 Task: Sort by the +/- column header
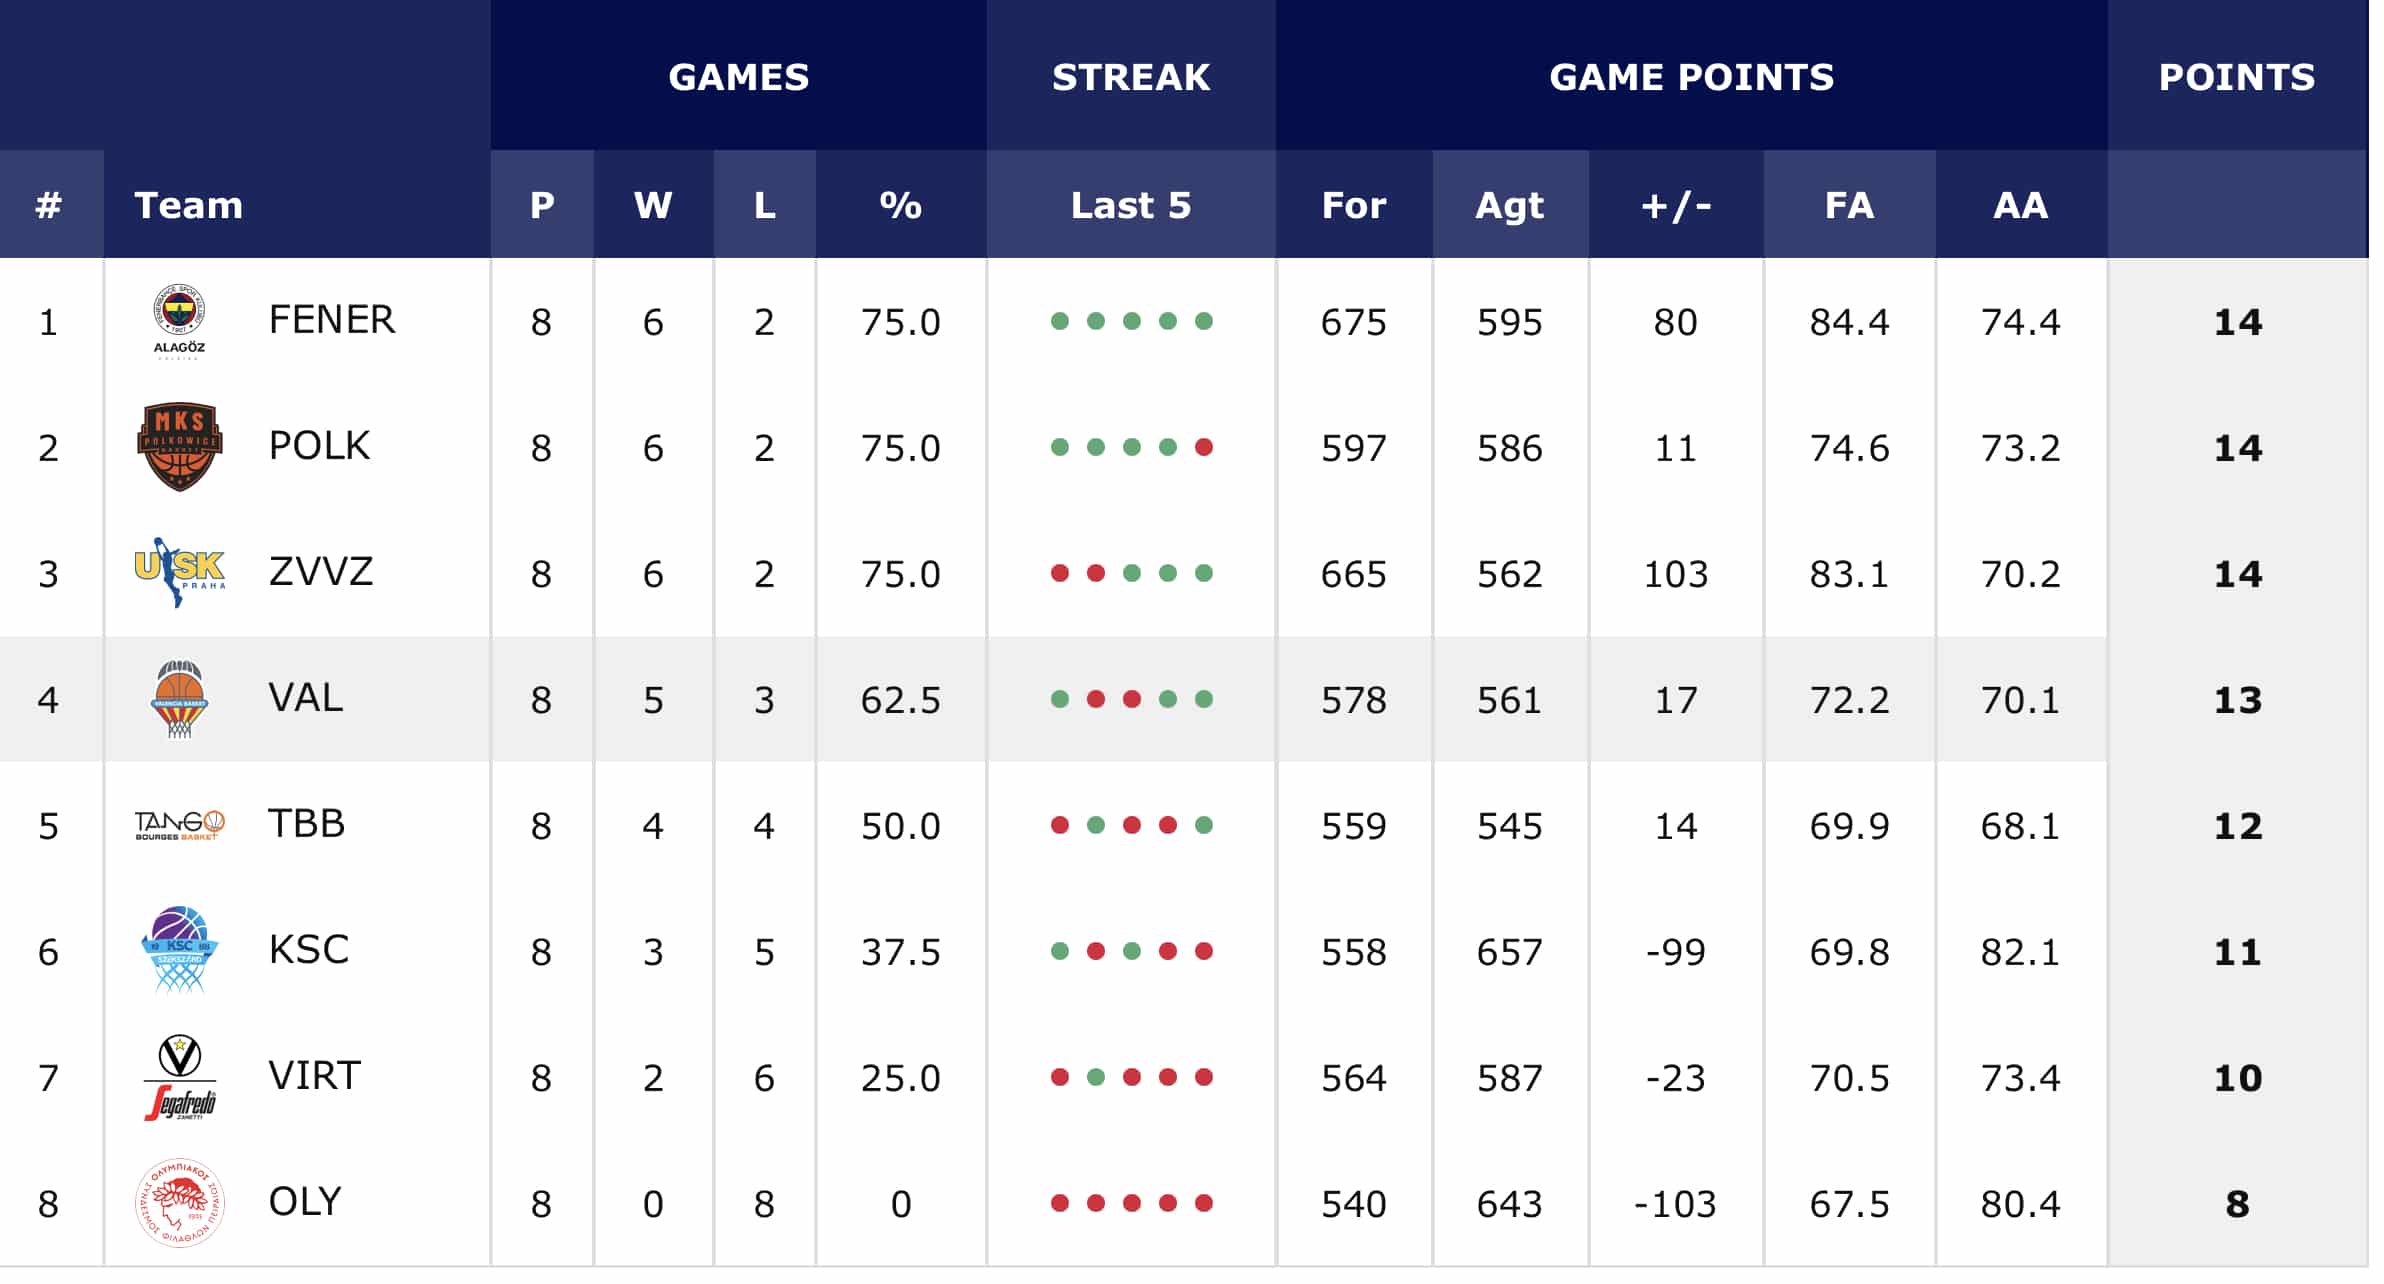[x=1676, y=205]
